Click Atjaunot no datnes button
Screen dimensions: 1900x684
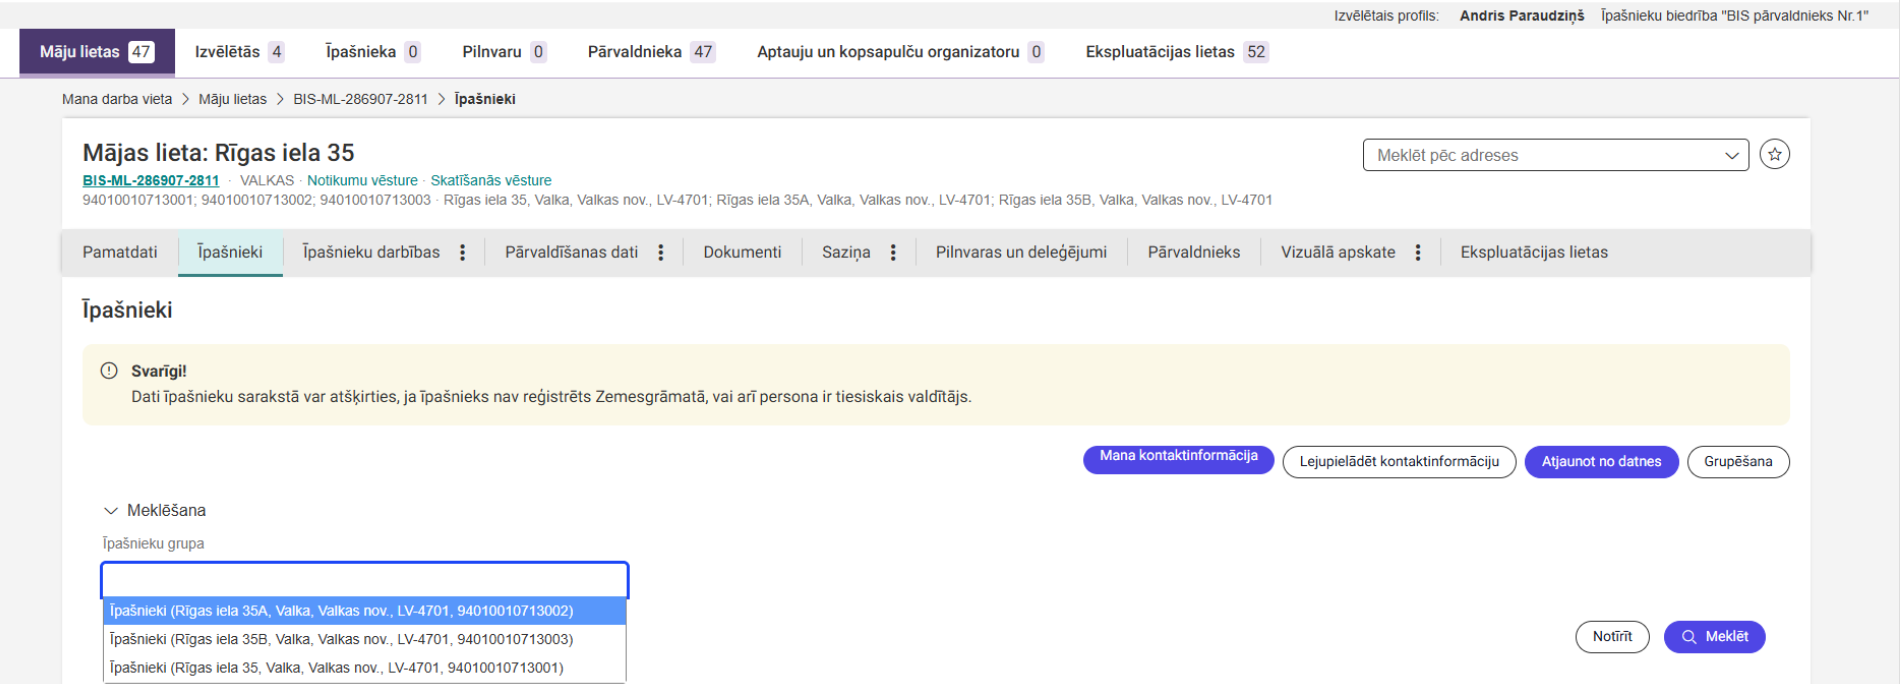pos(1601,462)
